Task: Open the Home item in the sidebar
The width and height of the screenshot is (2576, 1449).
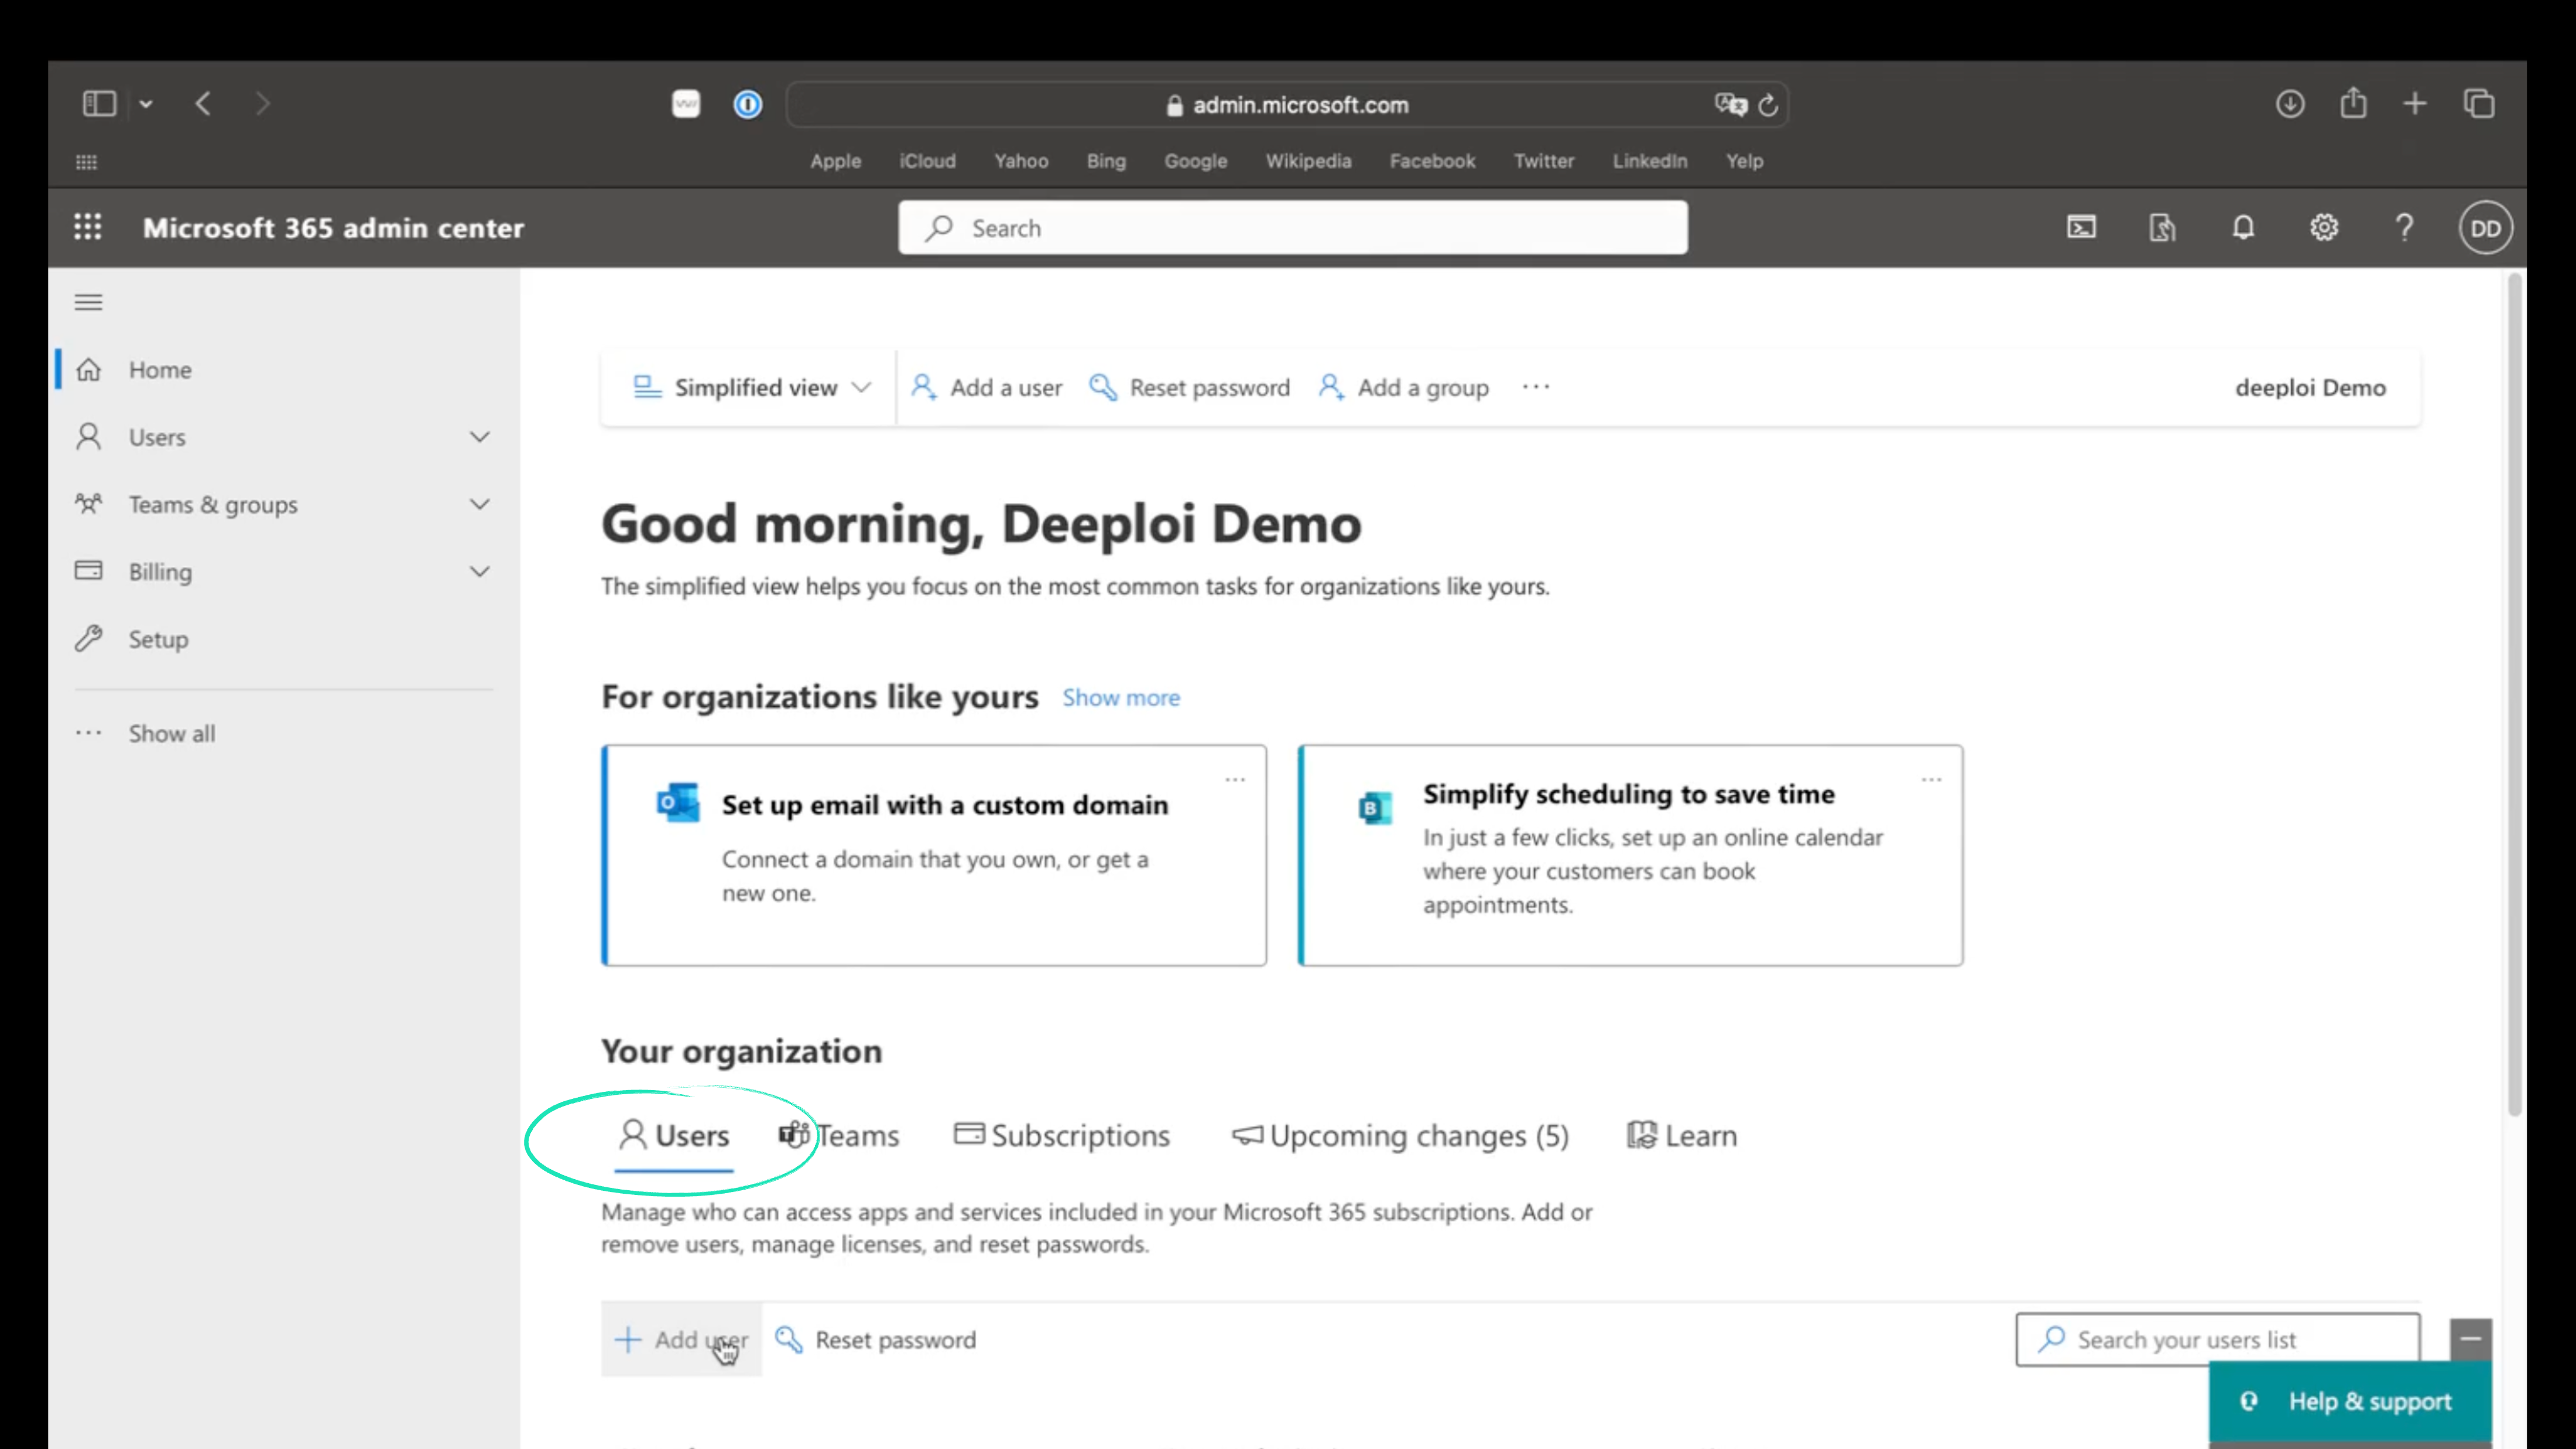Action: point(159,369)
